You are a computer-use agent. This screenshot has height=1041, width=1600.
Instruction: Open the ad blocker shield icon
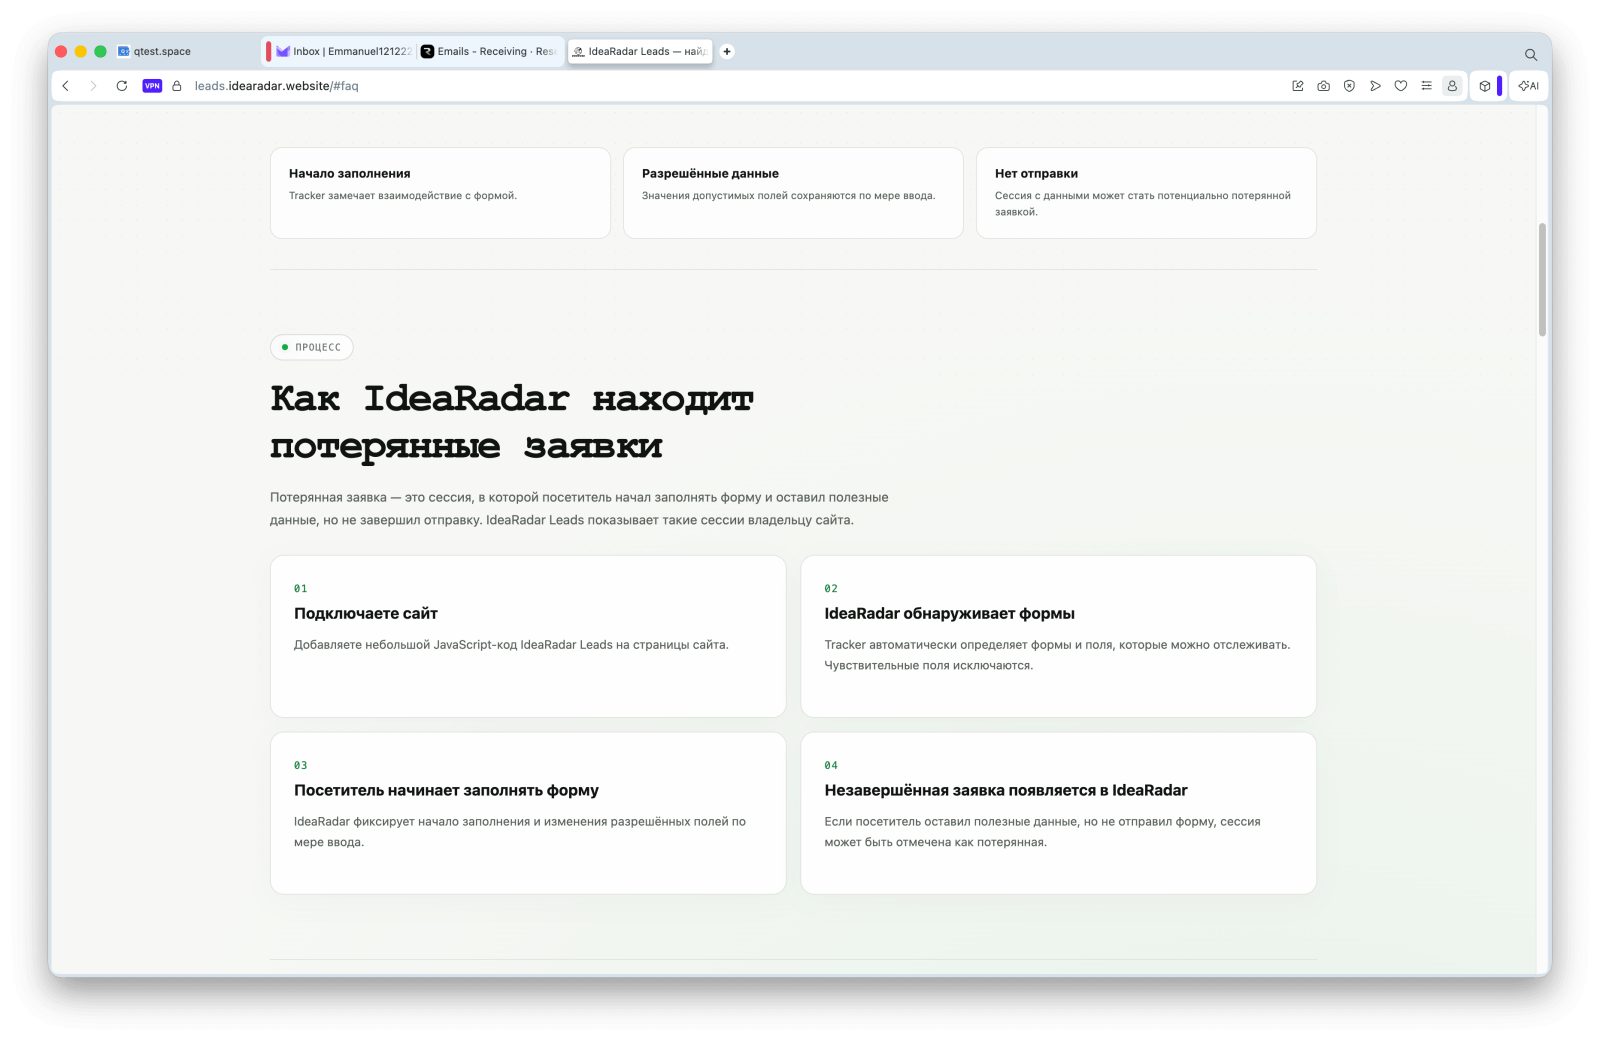click(1349, 86)
